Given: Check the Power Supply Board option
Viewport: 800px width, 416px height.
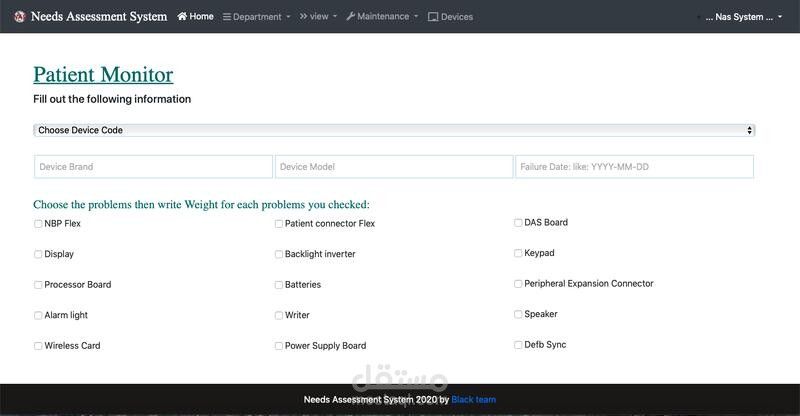Looking at the screenshot, I should (x=279, y=347).
